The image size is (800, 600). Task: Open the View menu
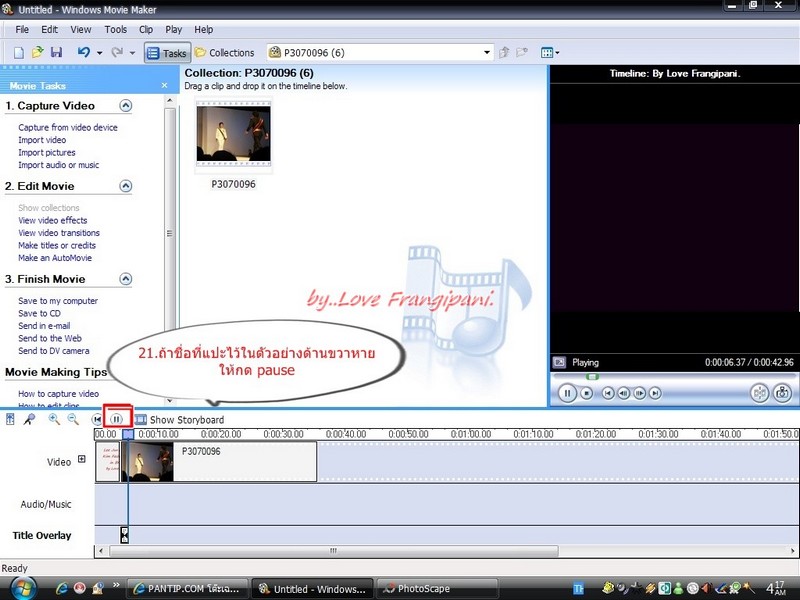tap(81, 30)
